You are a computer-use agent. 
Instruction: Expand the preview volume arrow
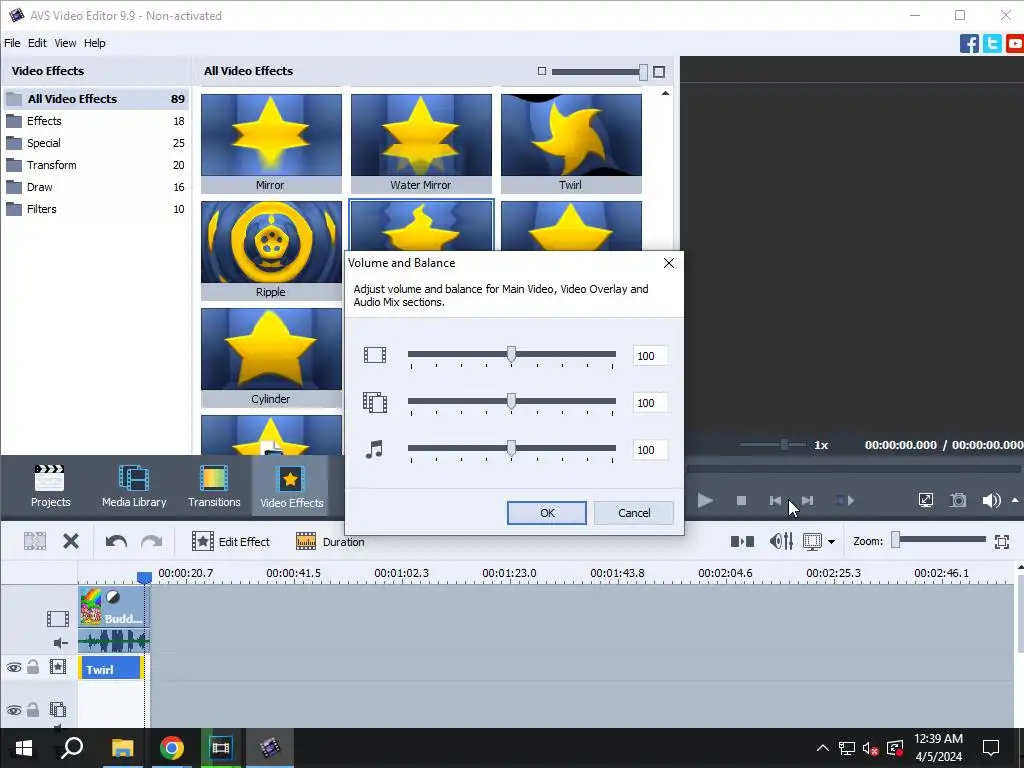1015,500
